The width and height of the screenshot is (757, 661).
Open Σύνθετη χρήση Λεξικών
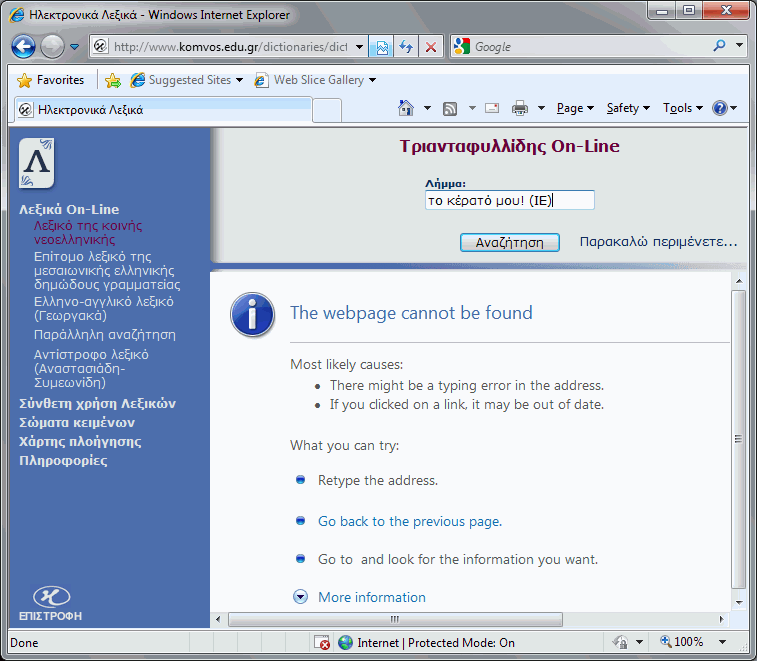[x=98, y=404]
